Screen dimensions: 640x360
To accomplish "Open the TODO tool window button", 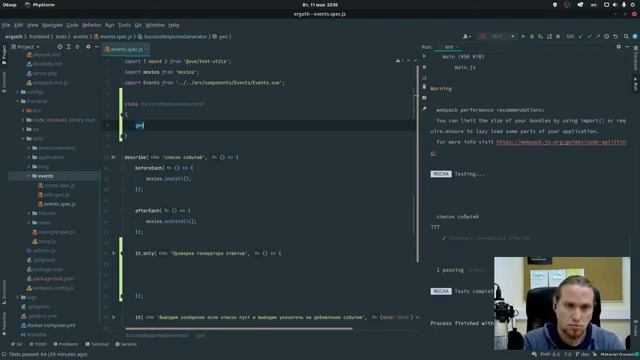I will coord(38,344).
